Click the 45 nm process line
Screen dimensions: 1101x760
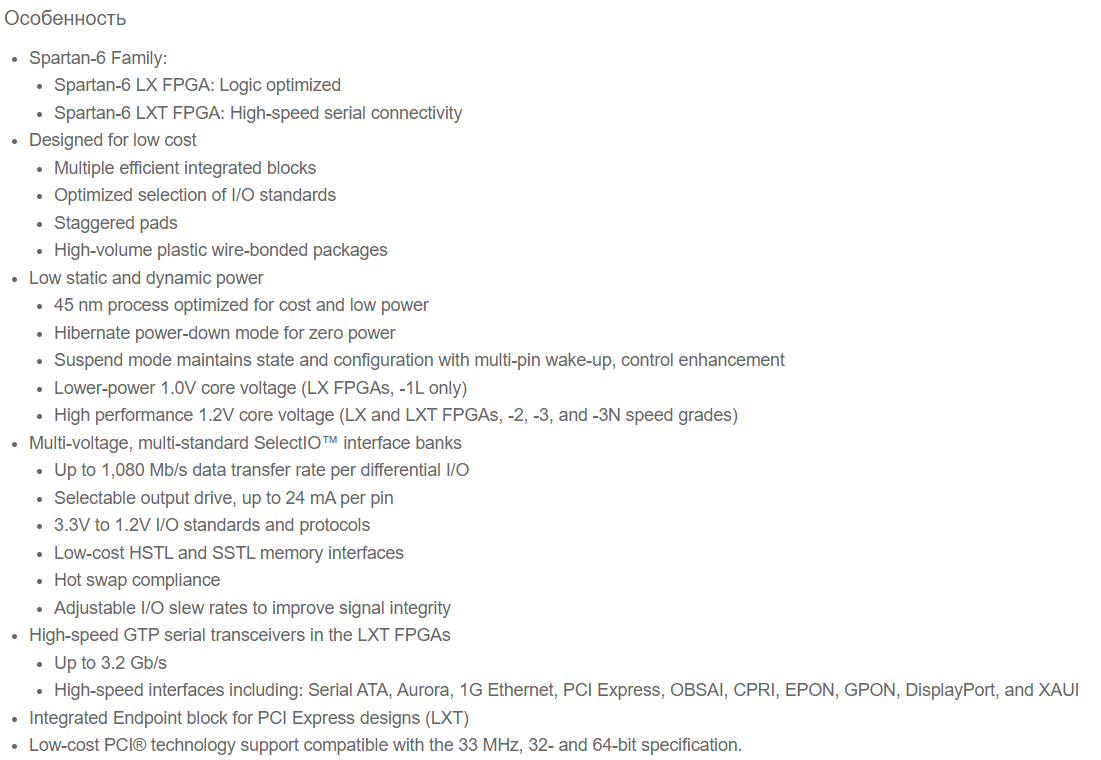tap(241, 305)
